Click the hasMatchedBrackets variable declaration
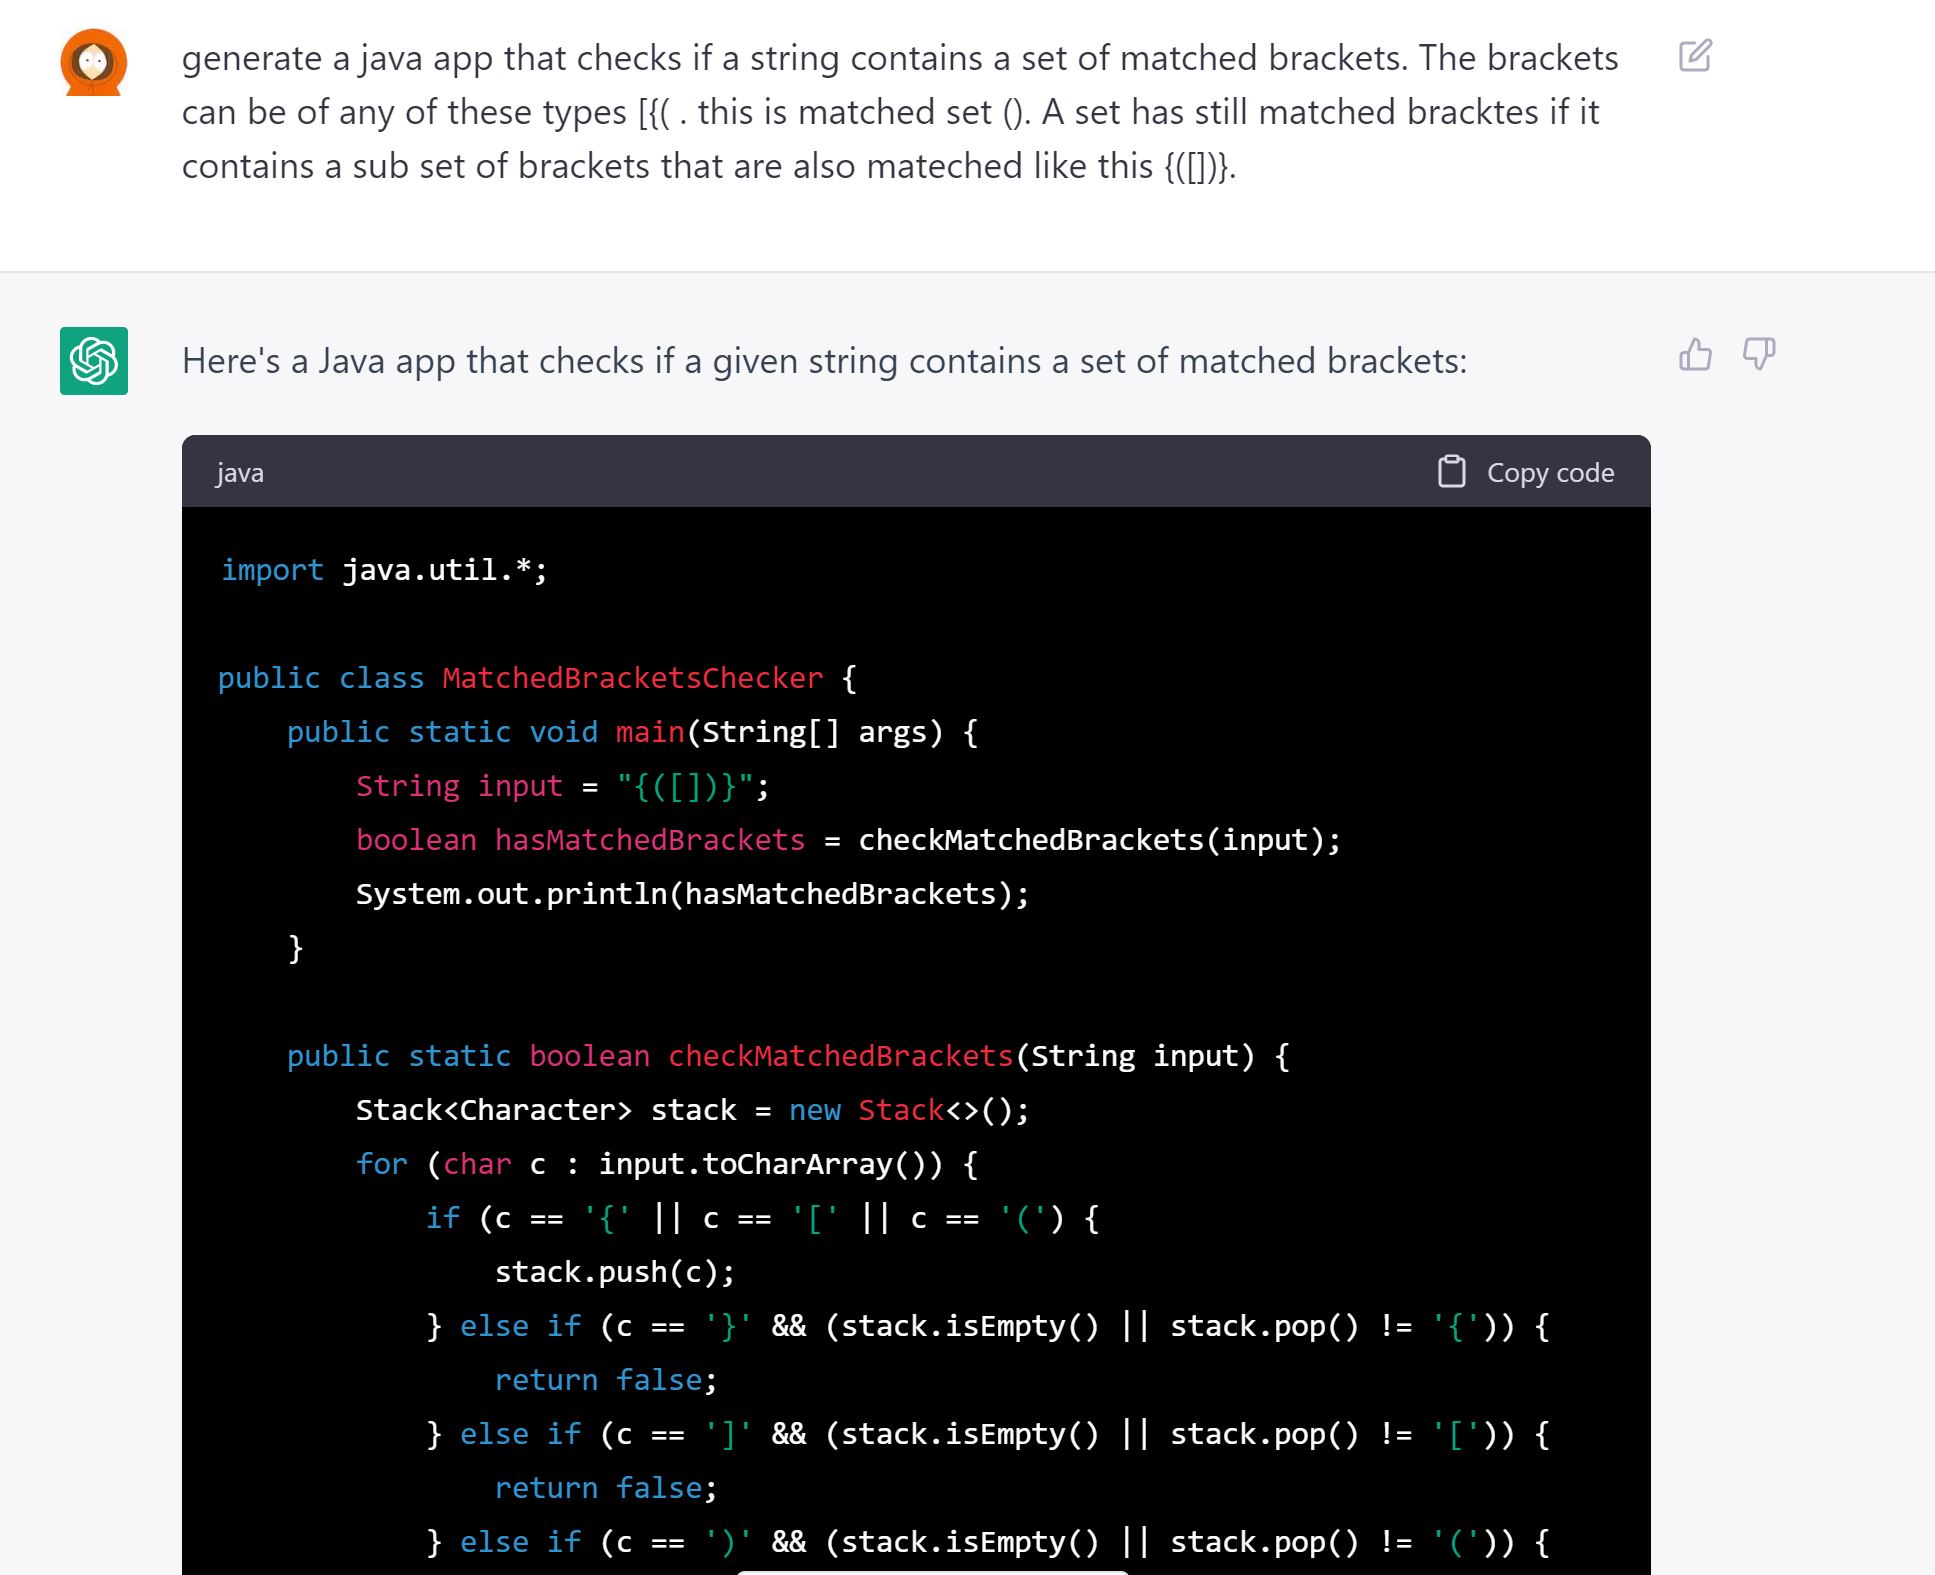The image size is (1935, 1575). pos(649,840)
